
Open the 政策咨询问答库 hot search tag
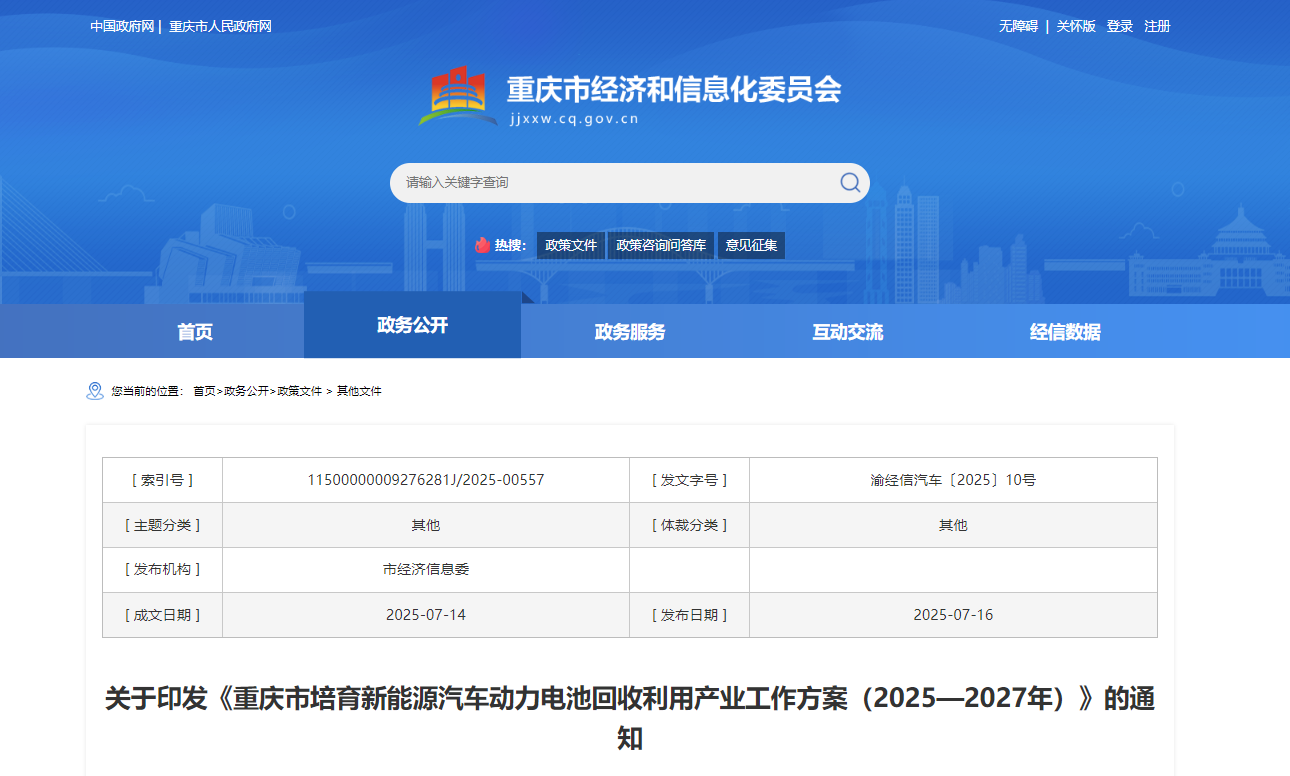point(661,245)
